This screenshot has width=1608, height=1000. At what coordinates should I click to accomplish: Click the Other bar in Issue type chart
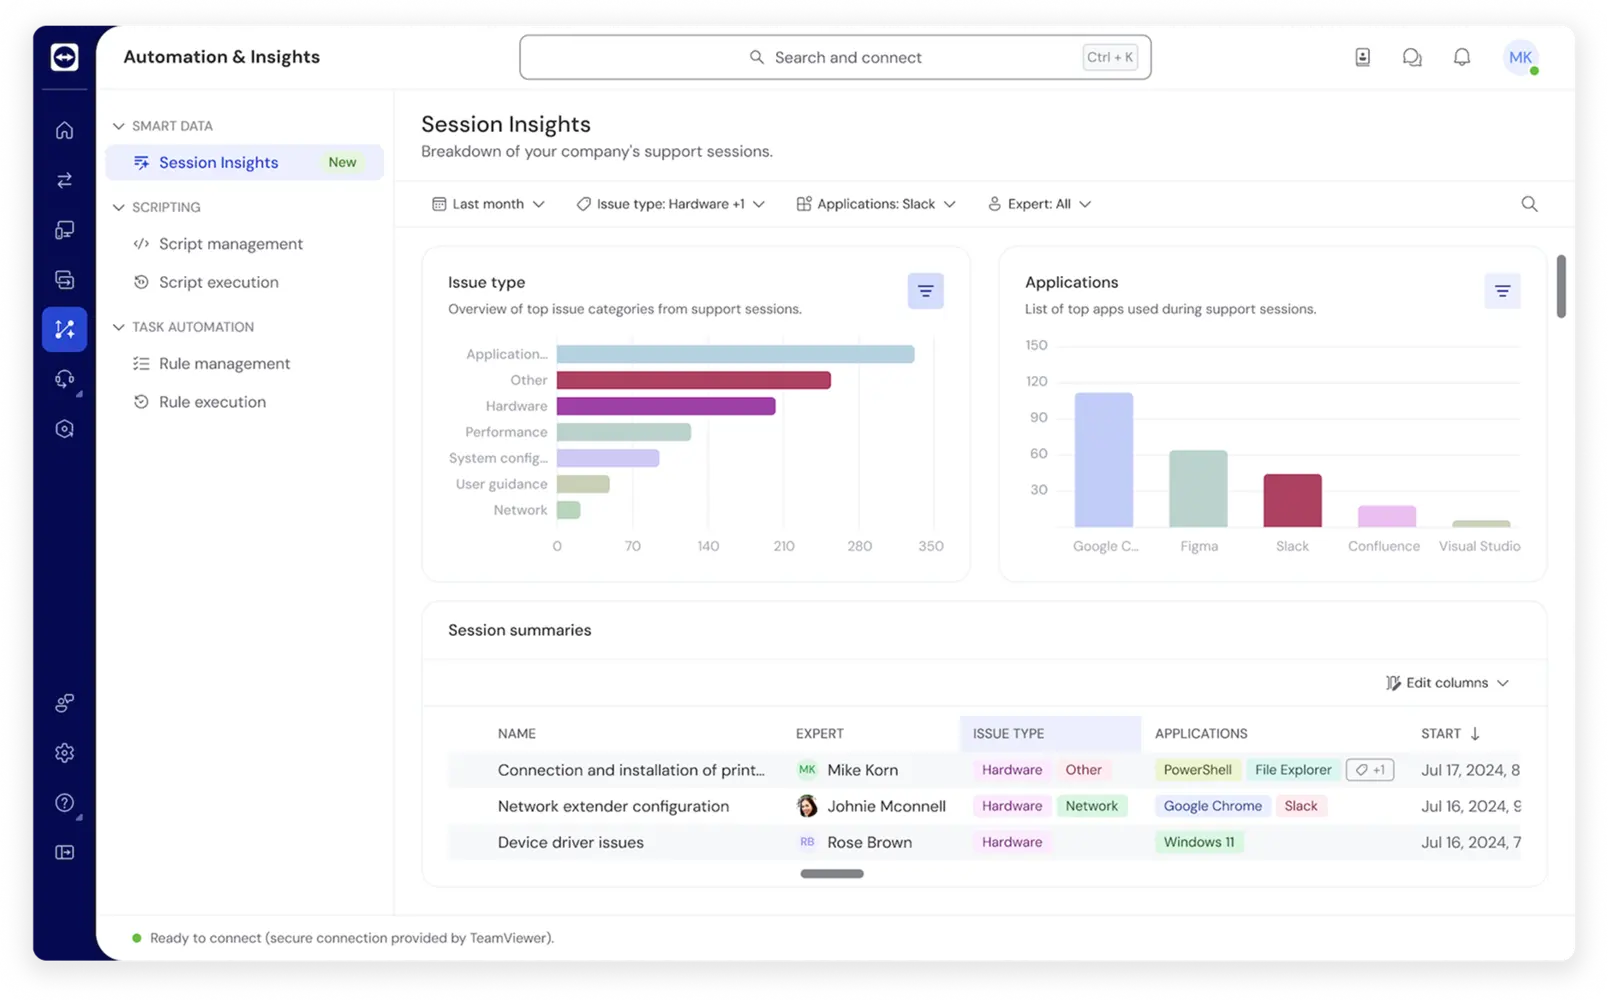(694, 380)
